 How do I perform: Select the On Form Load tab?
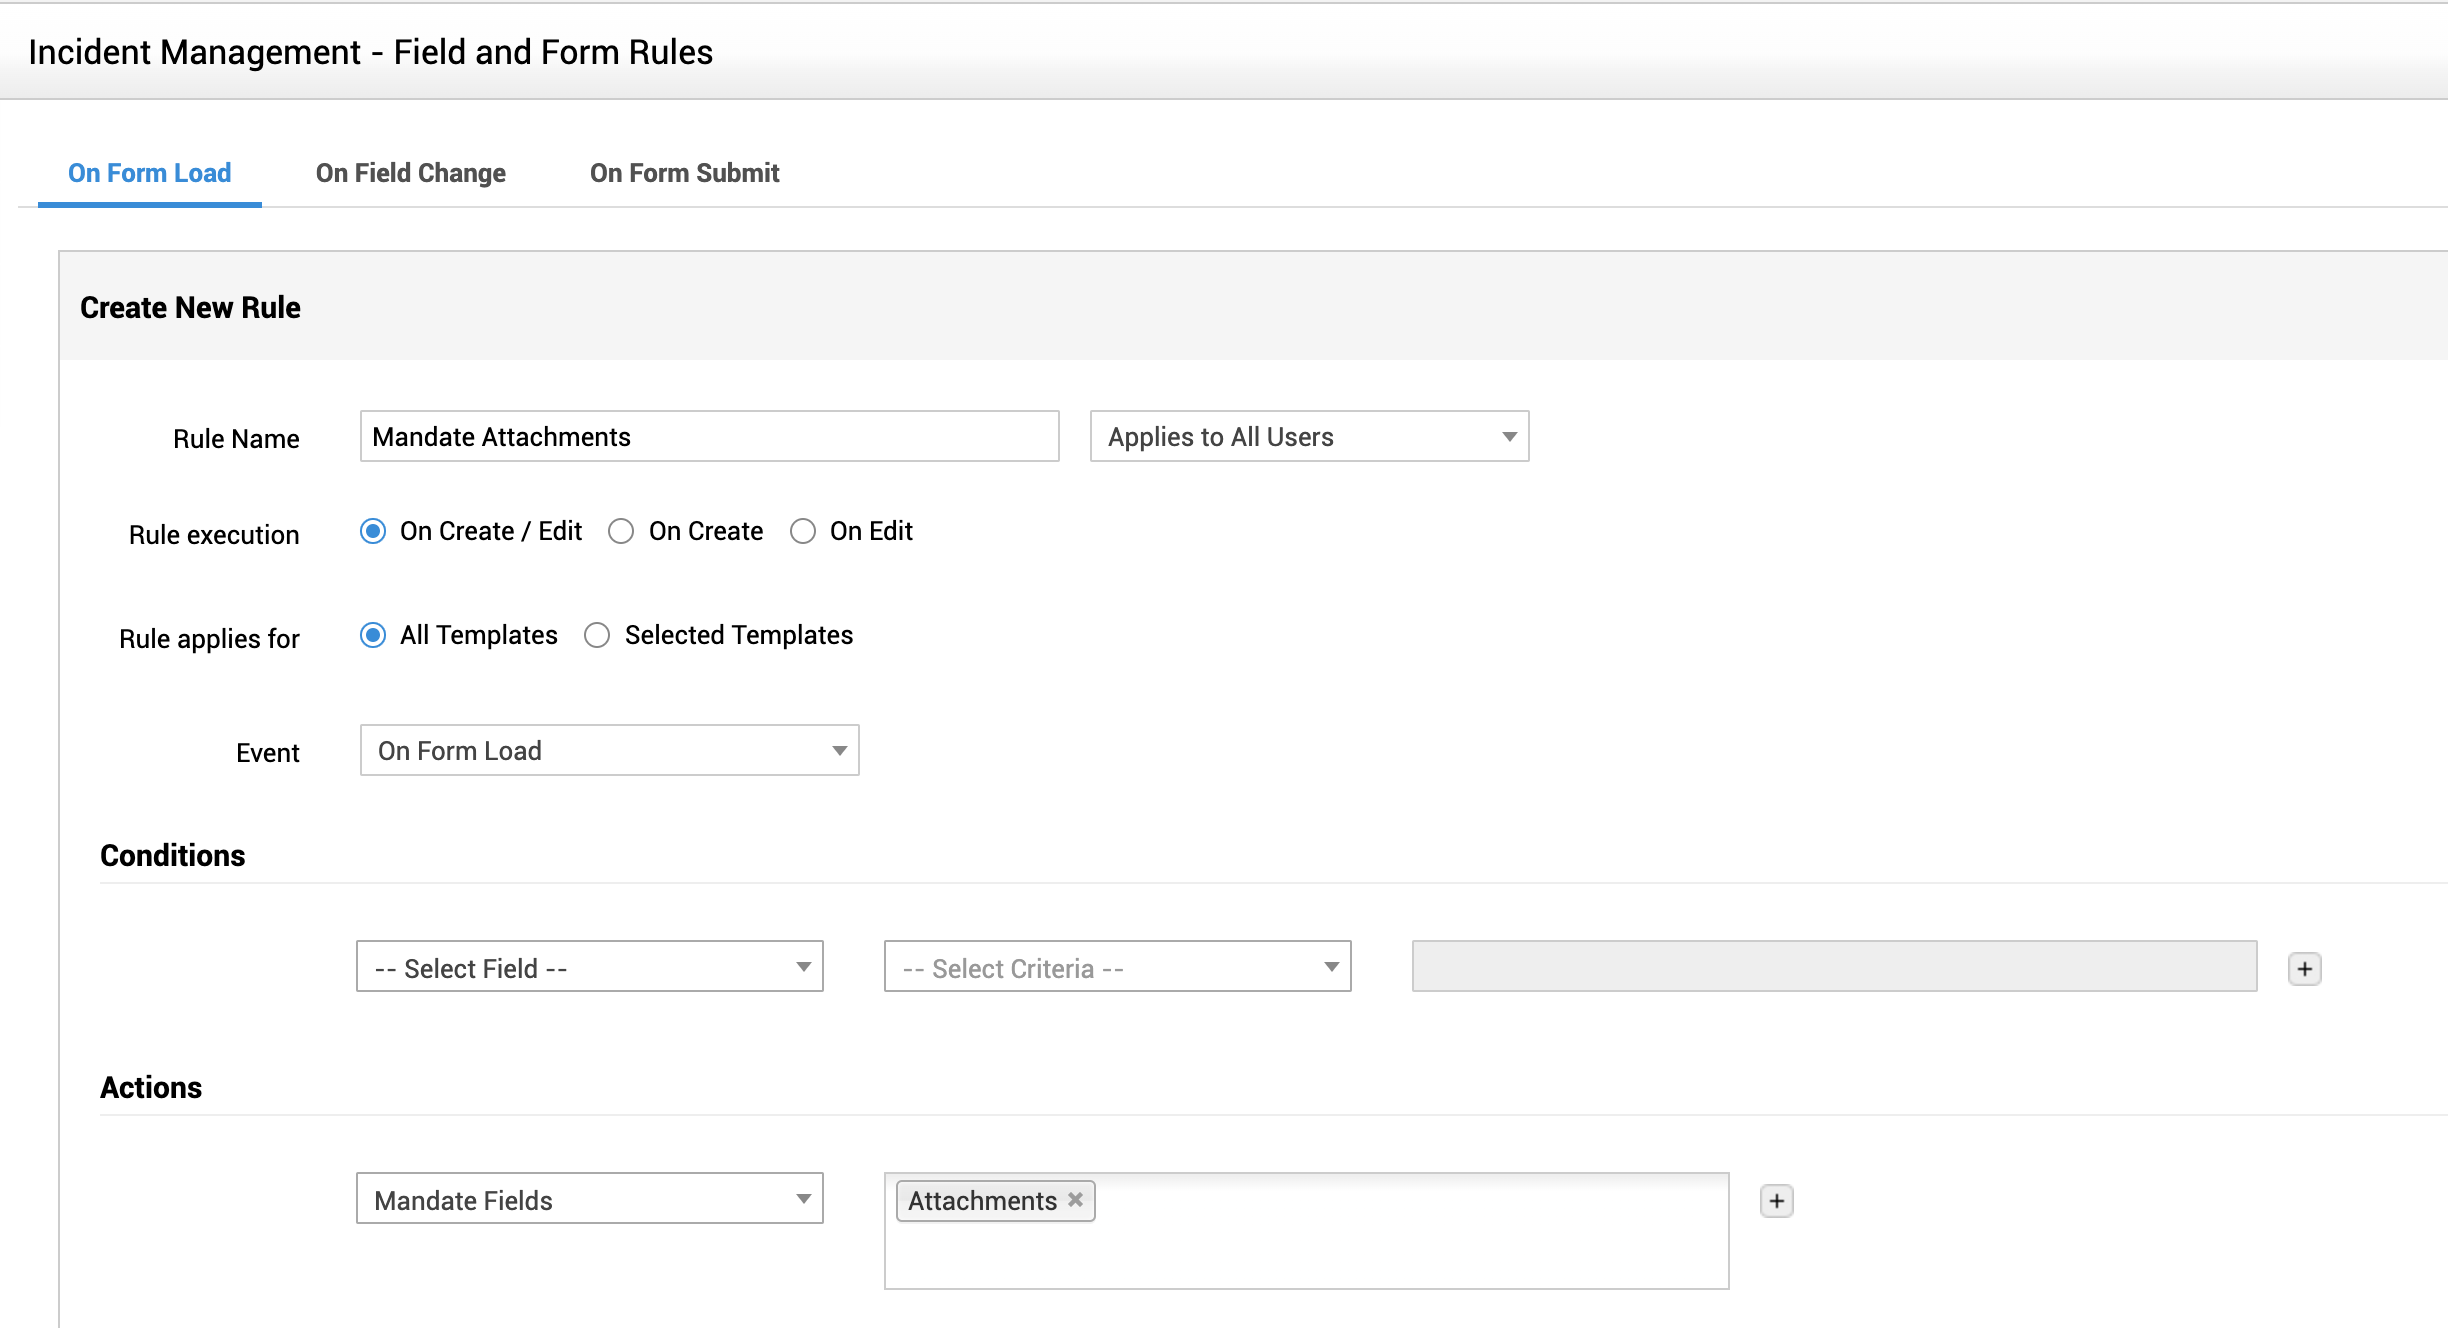149,173
